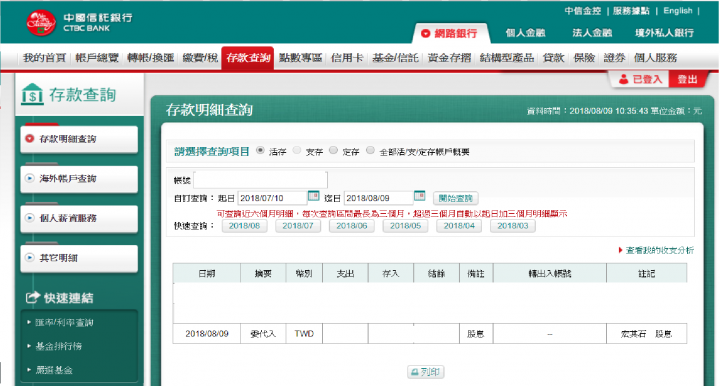720x386 pixels.
Task: Open the end date calendar icon
Action: [x=419, y=196]
